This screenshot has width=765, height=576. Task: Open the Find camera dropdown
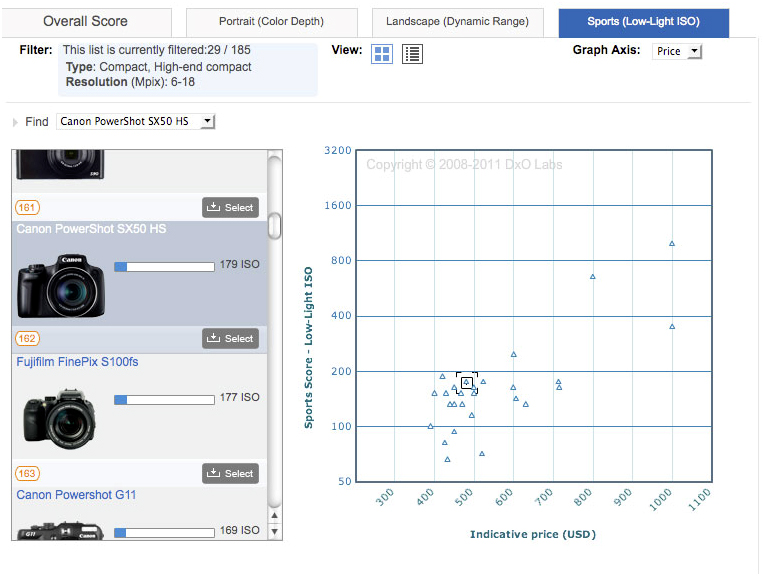click(x=135, y=121)
